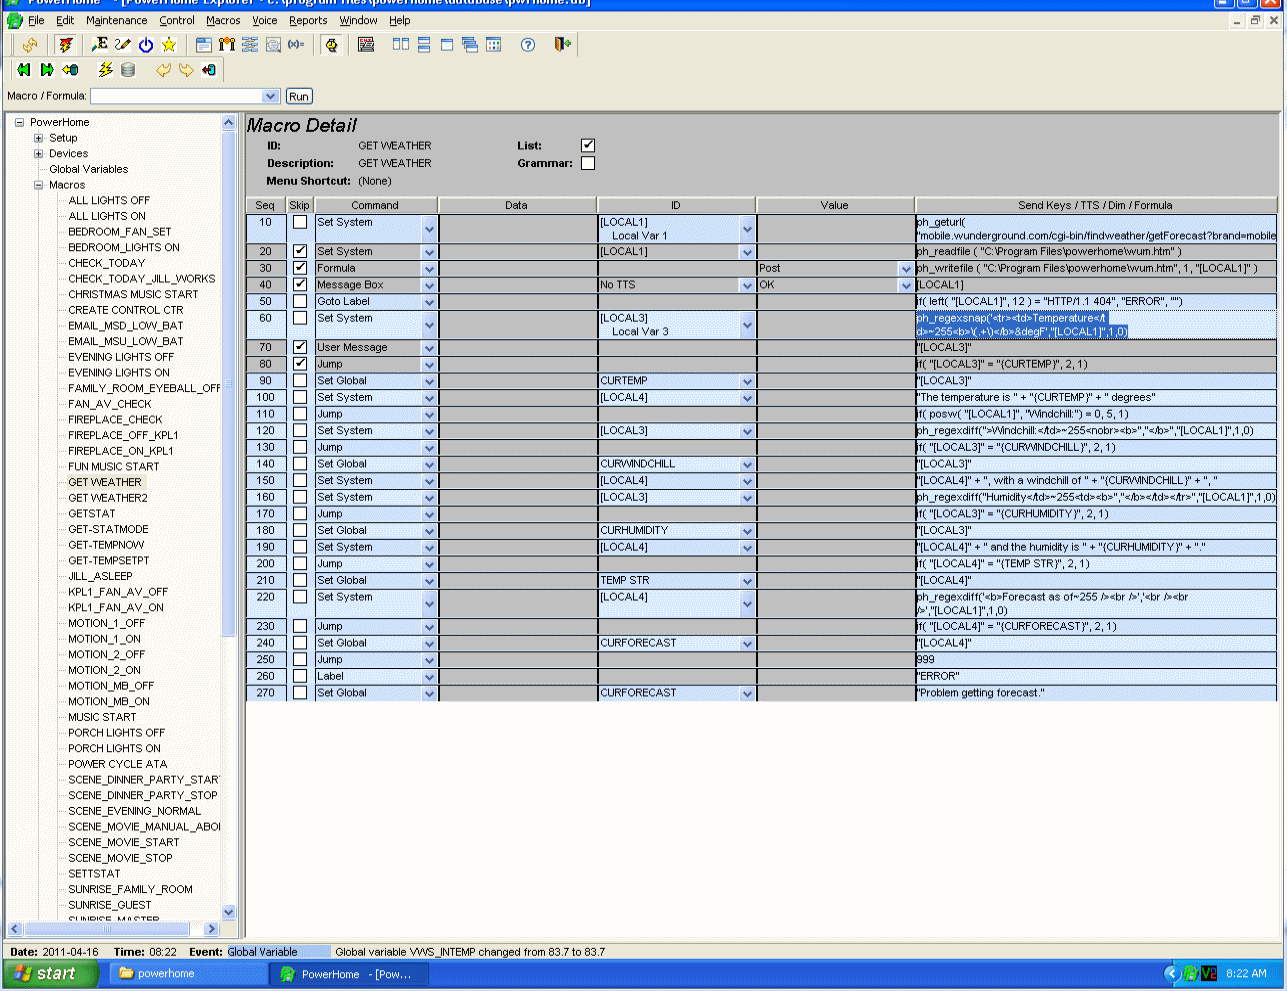Select Global Variables in the tree
The image size is (1287, 991).
[89, 169]
